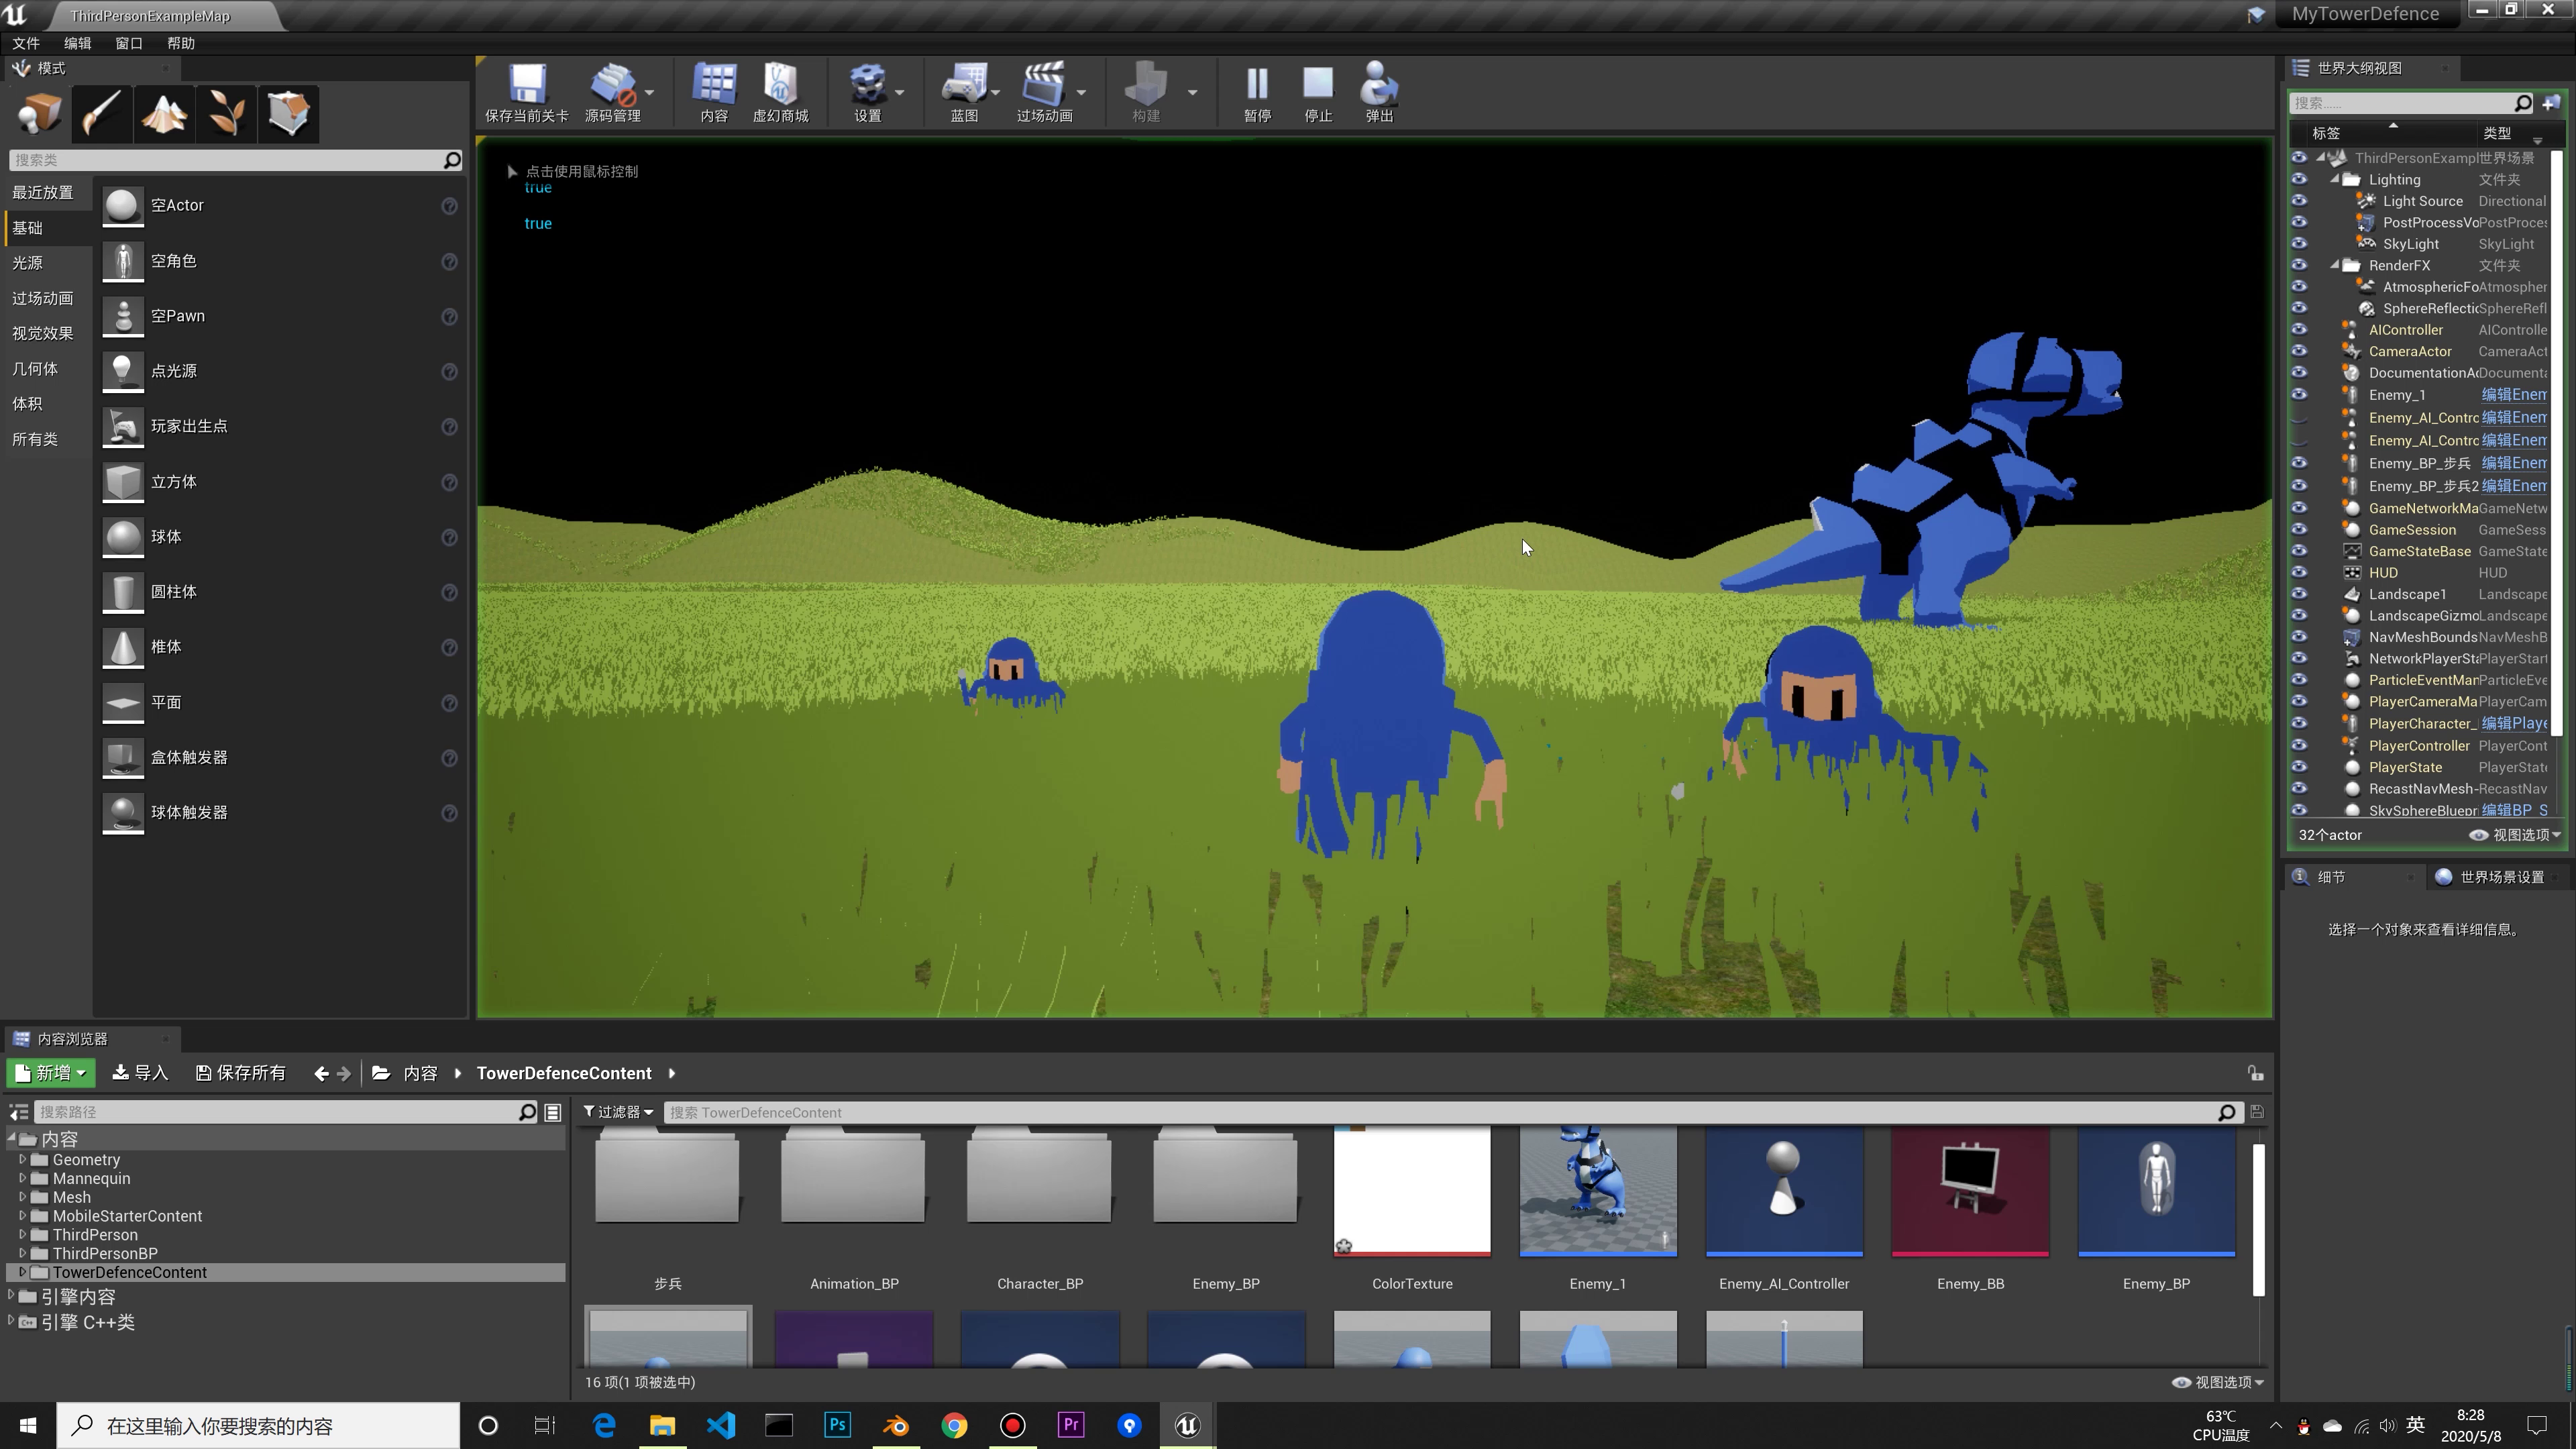Viewport: 2576px width, 1449px height.
Task: Select the Paint brush mode icon
Action: point(101,113)
